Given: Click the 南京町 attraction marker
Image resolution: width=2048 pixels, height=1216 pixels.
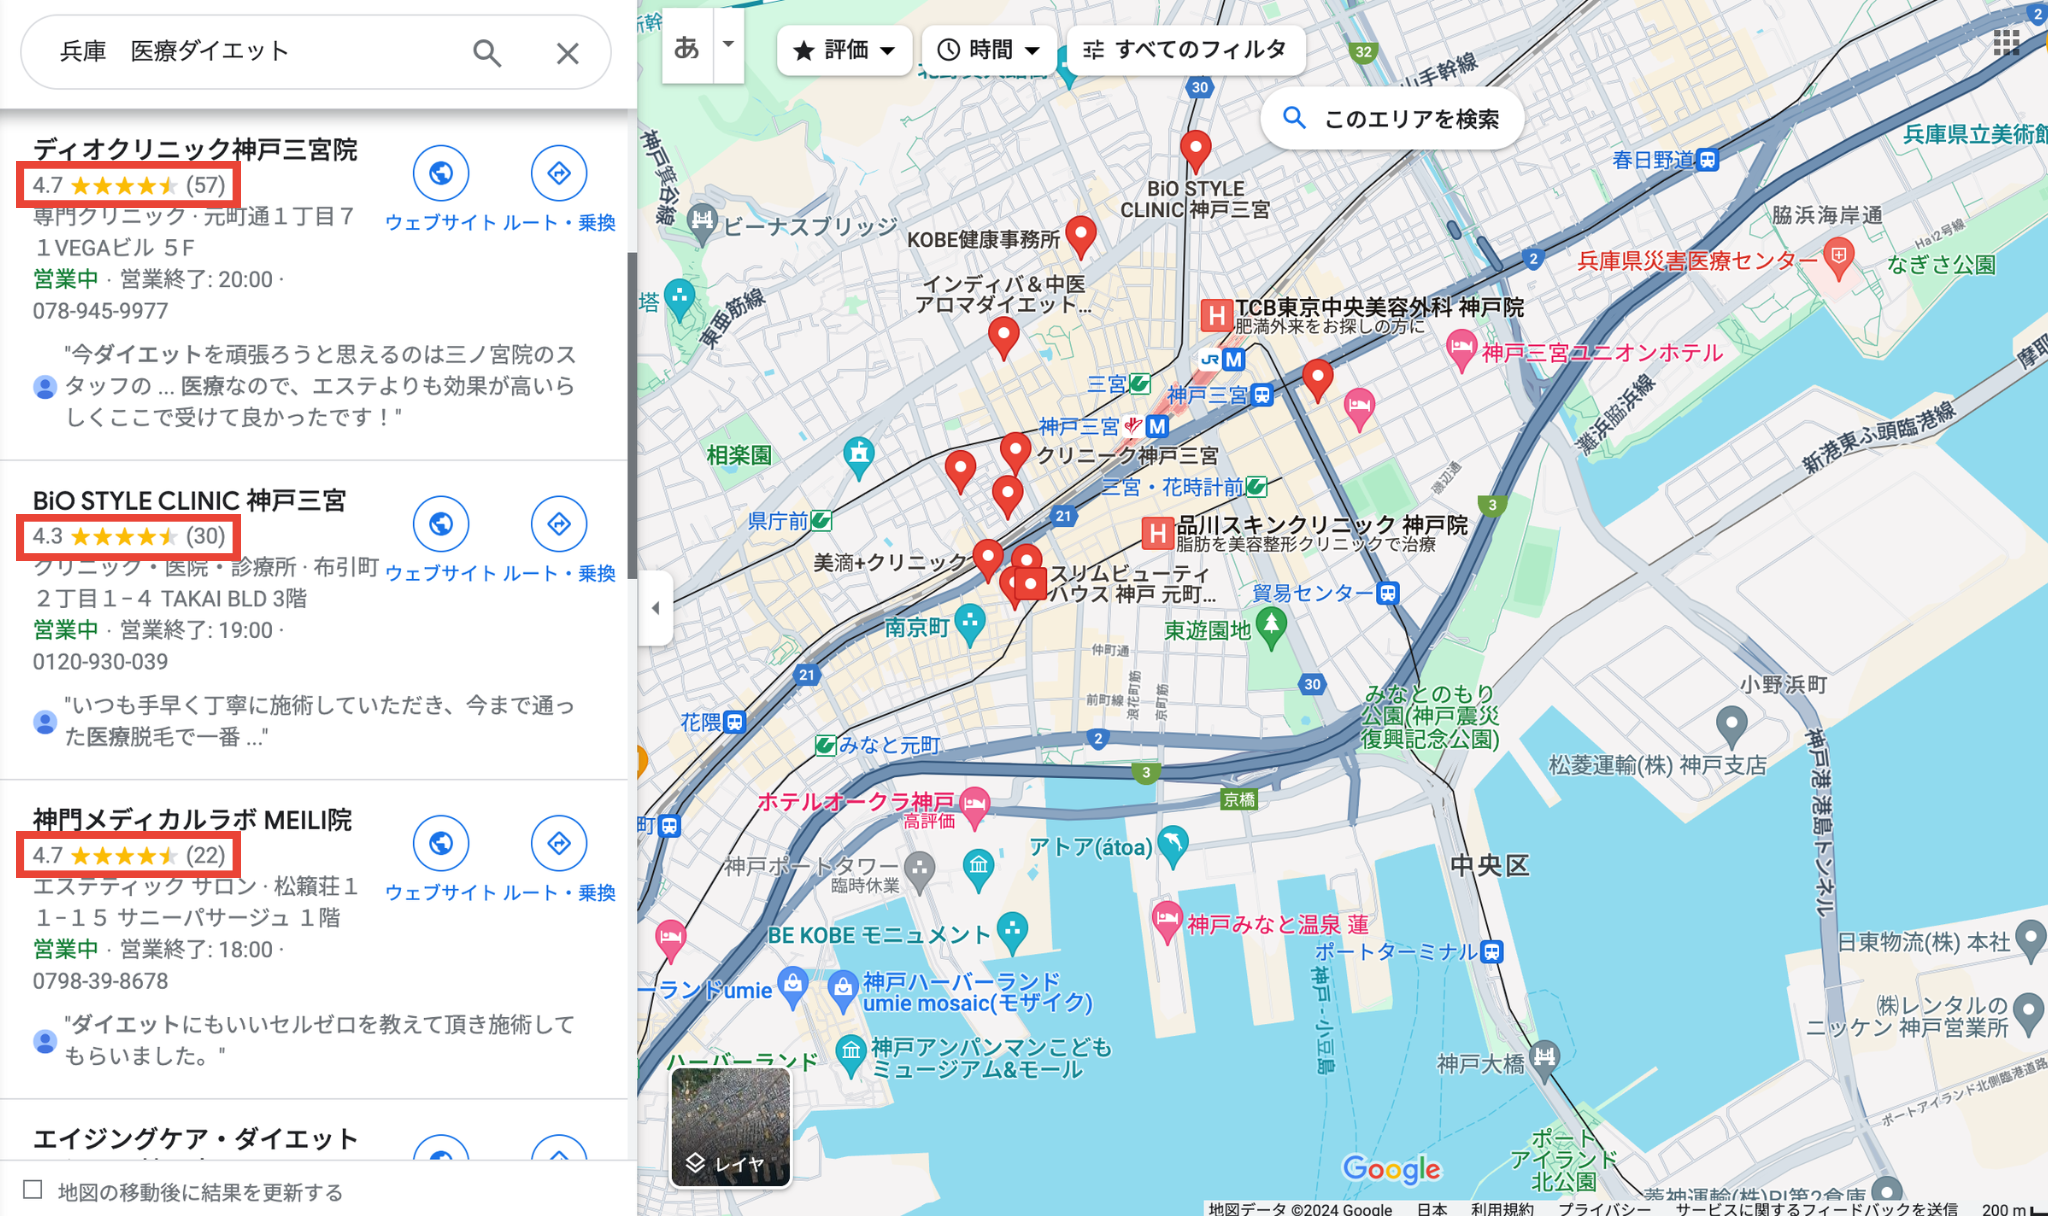Looking at the screenshot, I should click(x=969, y=624).
